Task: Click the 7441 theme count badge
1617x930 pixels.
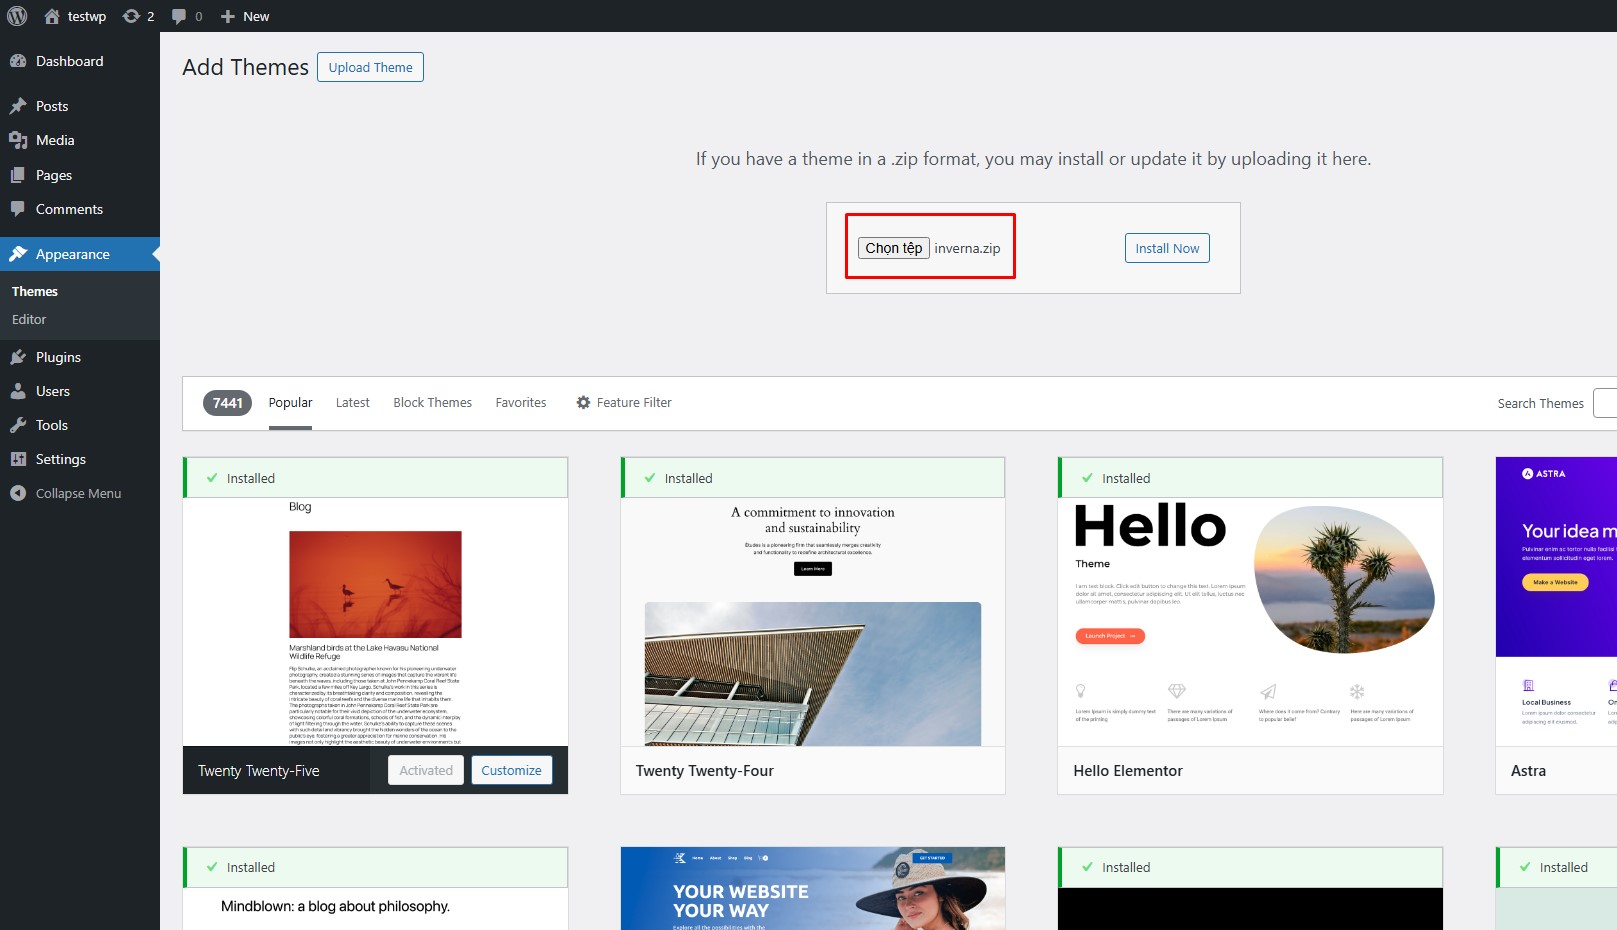Action: click(227, 402)
